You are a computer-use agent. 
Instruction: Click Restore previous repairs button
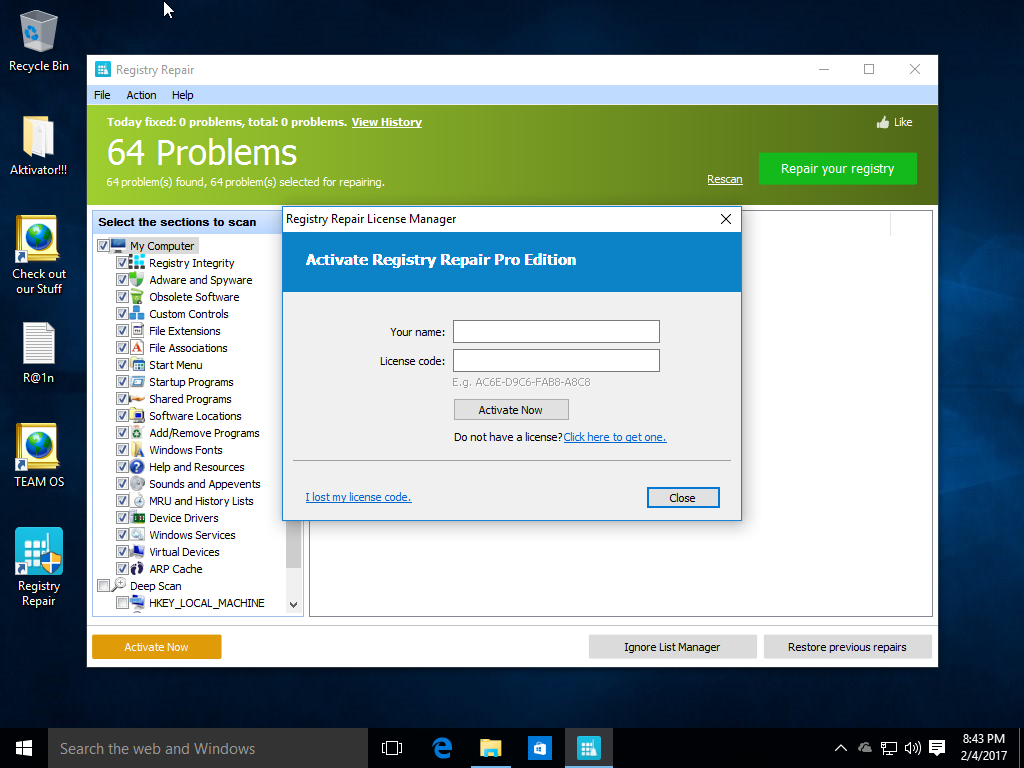847,647
